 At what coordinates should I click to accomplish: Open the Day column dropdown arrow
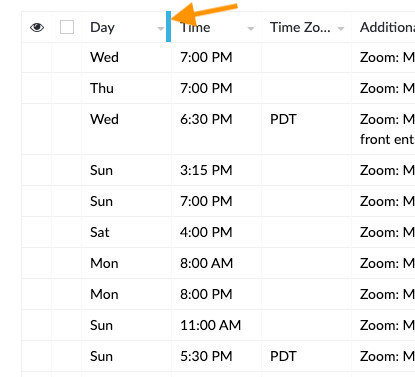(x=161, y=29)
